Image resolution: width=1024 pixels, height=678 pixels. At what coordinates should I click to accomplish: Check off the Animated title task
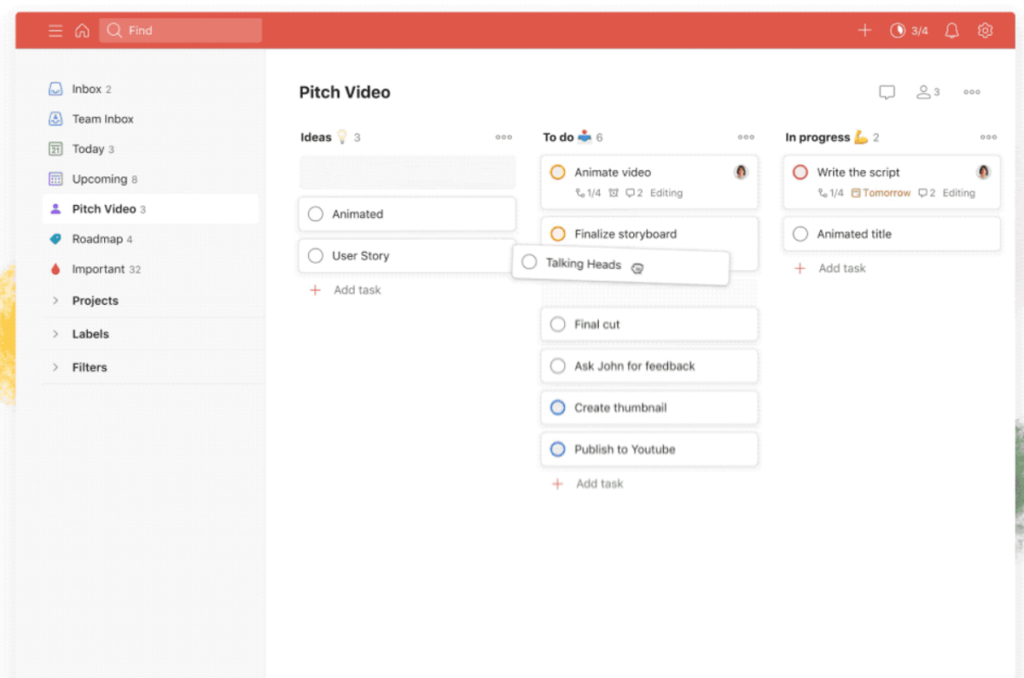coord(800,233)
